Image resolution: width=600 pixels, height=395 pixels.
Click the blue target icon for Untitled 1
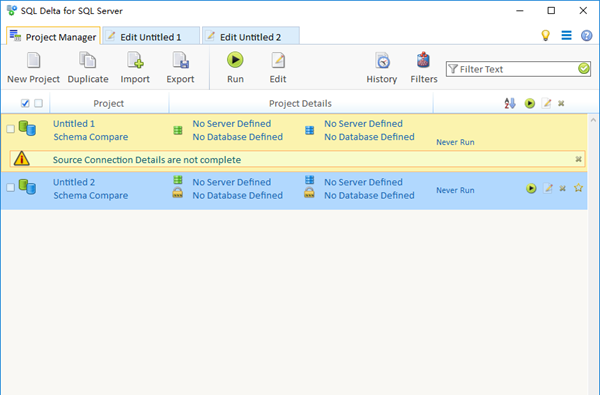[x=310, y=130]
